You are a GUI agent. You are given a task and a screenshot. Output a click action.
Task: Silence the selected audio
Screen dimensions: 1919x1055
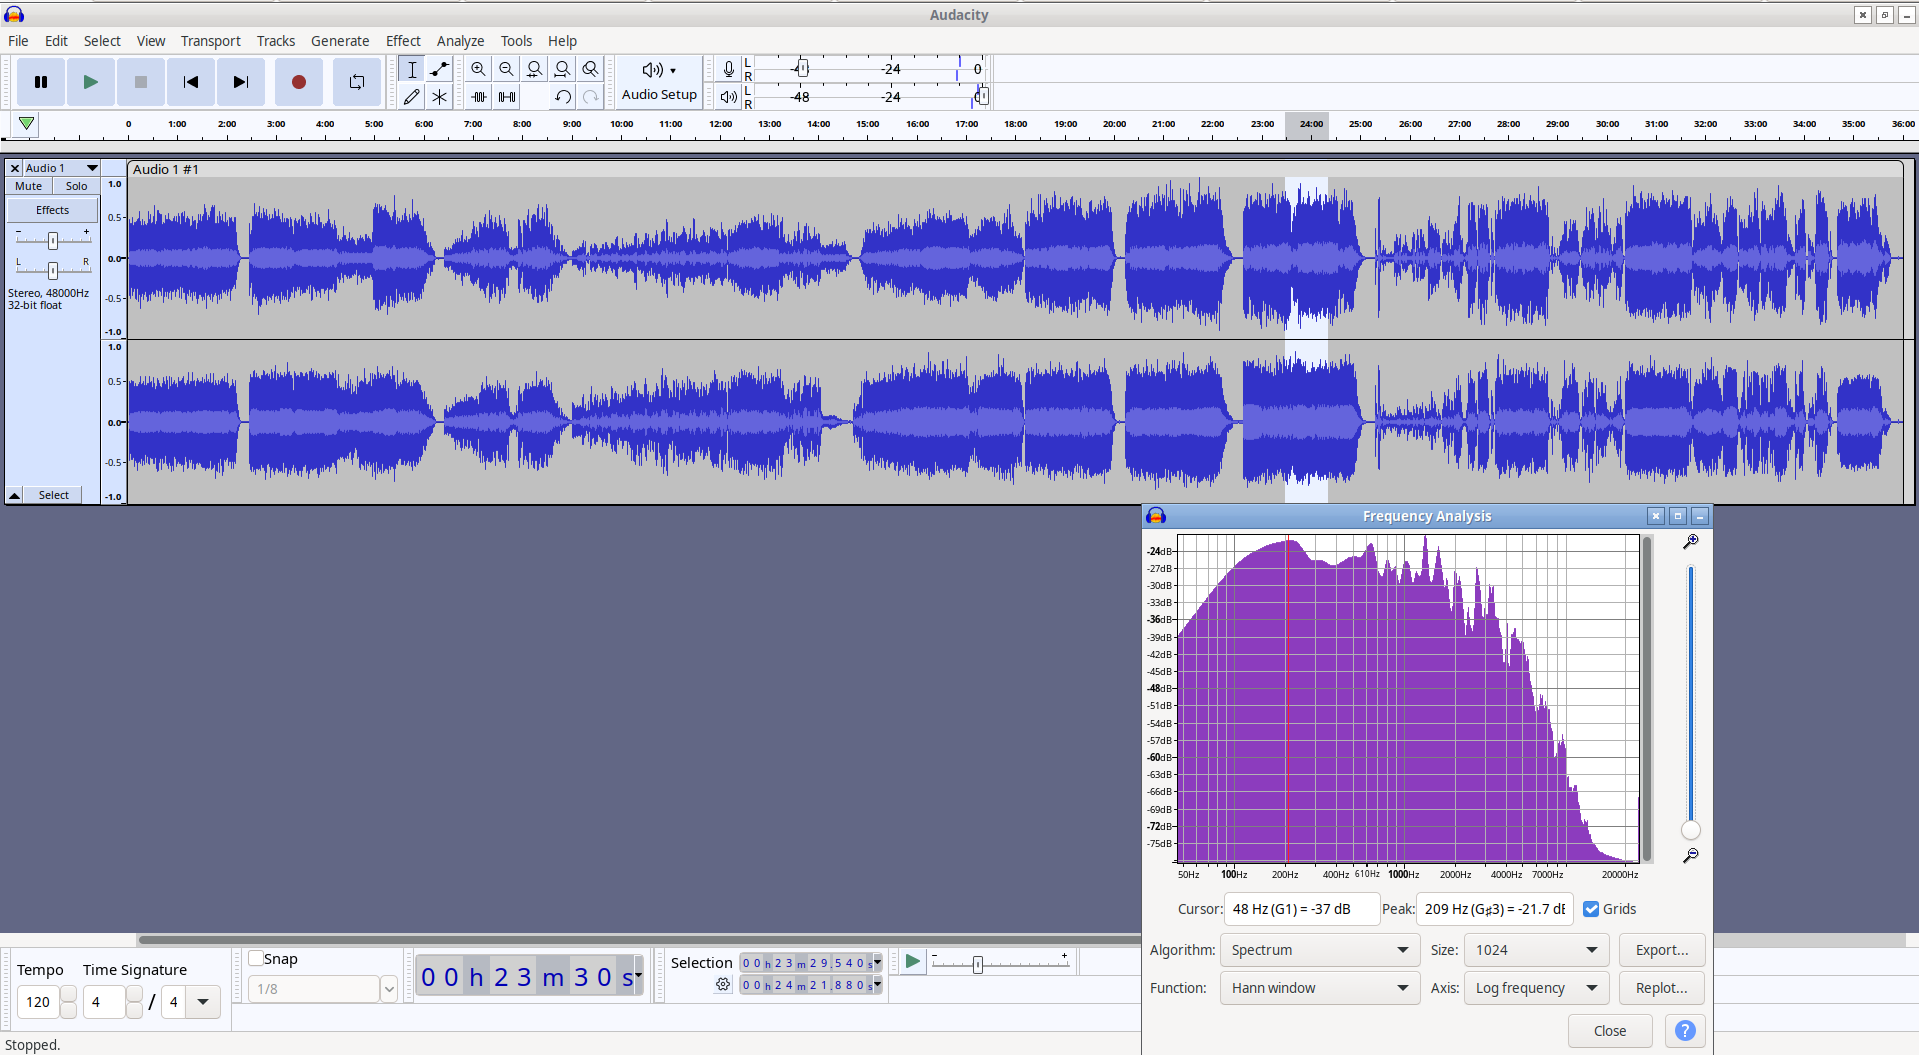pyautogui.click(x=507, y=97)
